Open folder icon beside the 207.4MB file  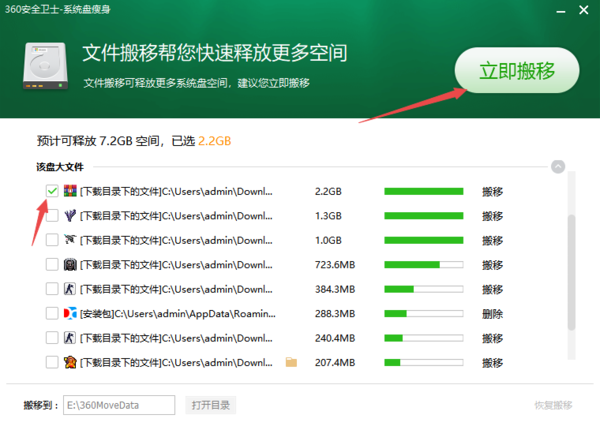pos(292,362)
